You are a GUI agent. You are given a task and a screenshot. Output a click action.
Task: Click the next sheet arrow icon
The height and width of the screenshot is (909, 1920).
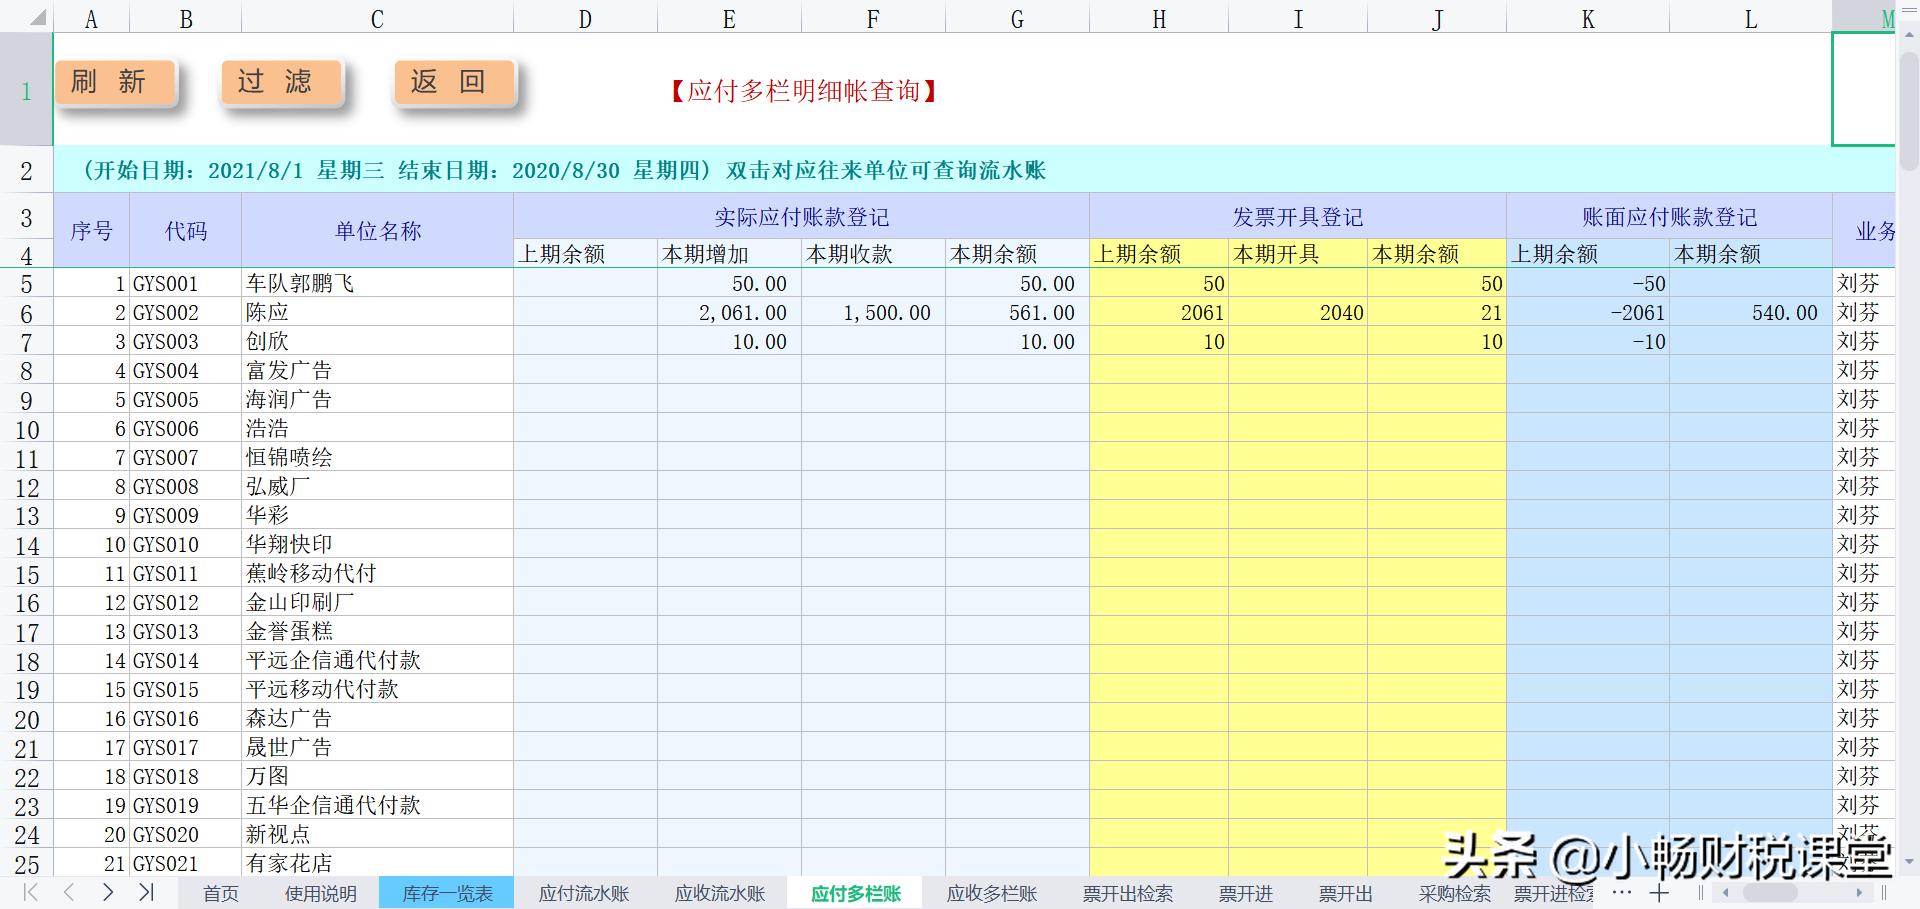(108, 893)
